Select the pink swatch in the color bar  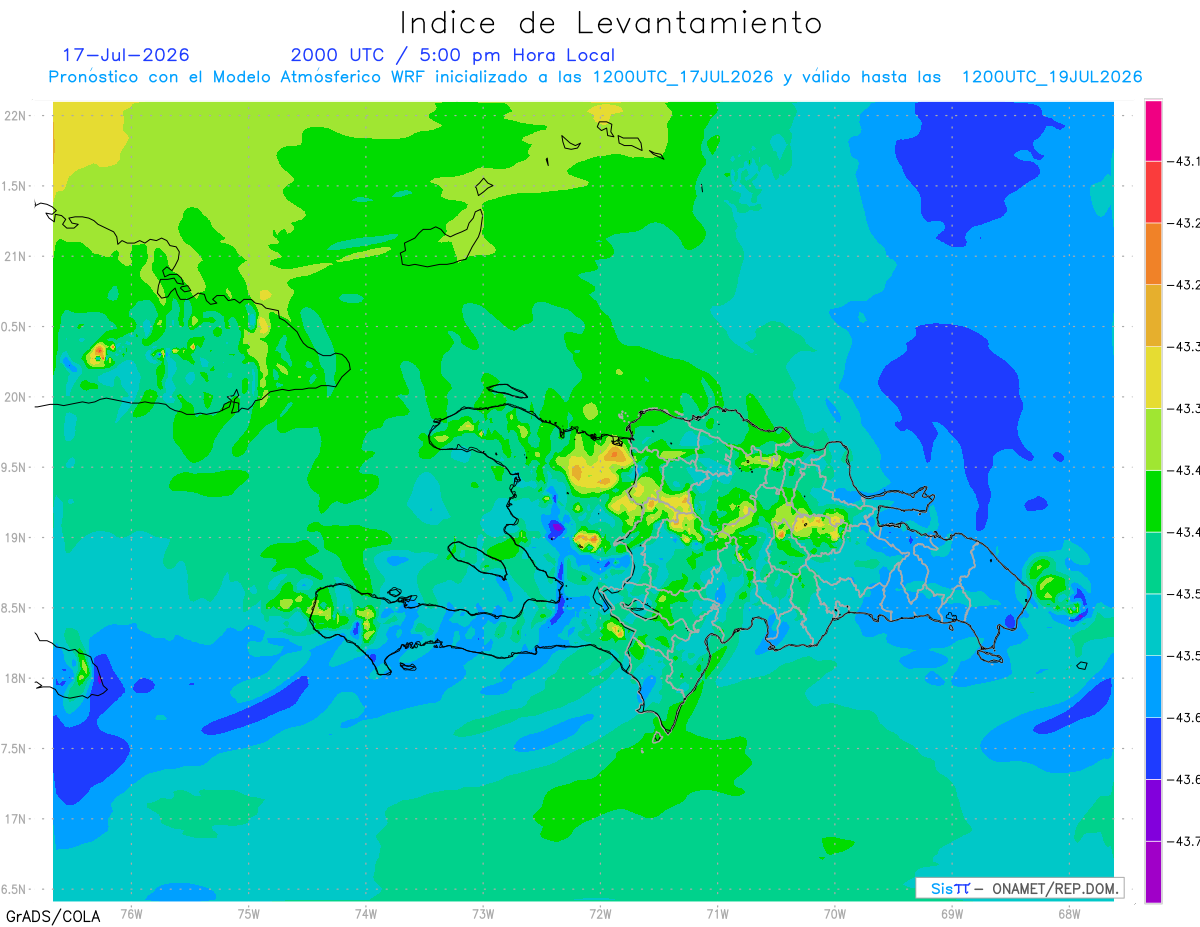point(1153,130)
